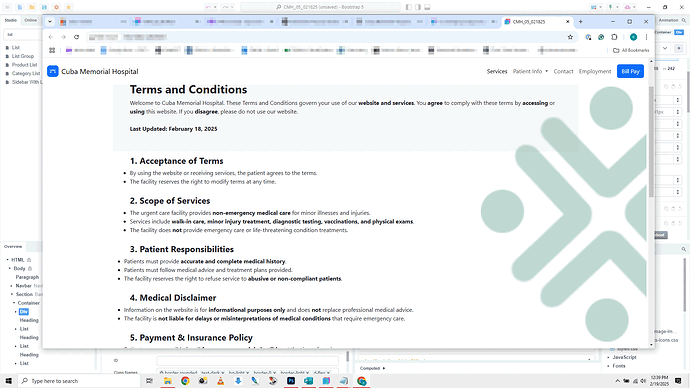This screenshot has width=690, height=388.
Task: Open the All Bookmarks folder
Action: (631, 50)
